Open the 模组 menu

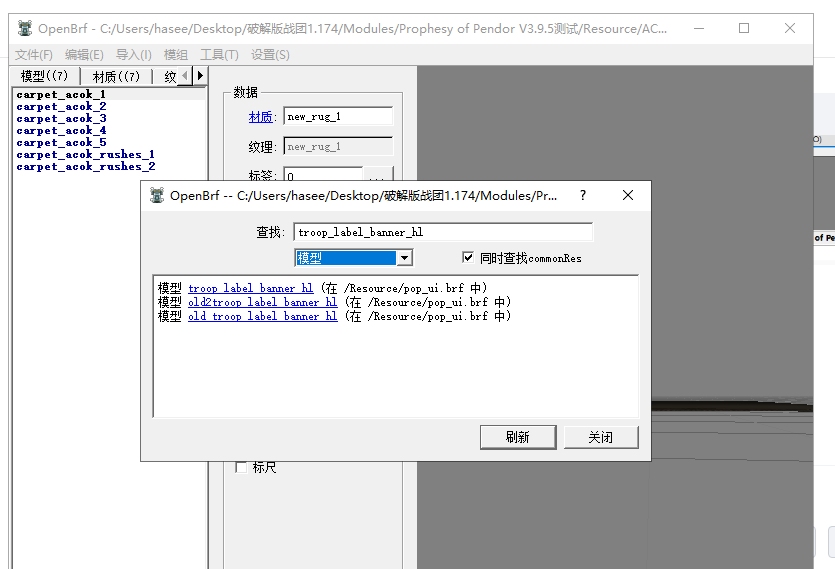tap(176, 55)
